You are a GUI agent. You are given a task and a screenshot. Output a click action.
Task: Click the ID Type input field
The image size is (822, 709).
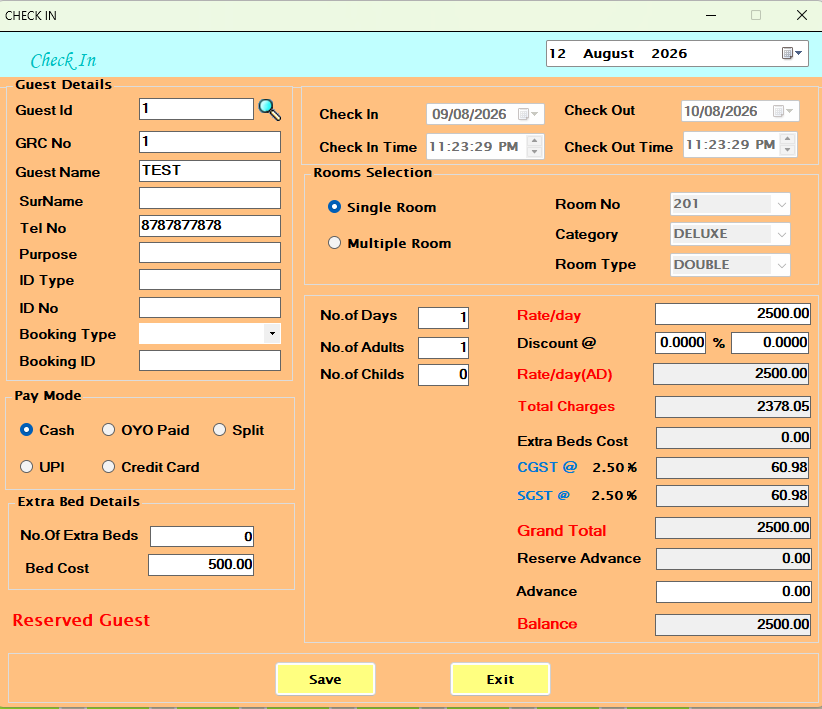point(210,280)
